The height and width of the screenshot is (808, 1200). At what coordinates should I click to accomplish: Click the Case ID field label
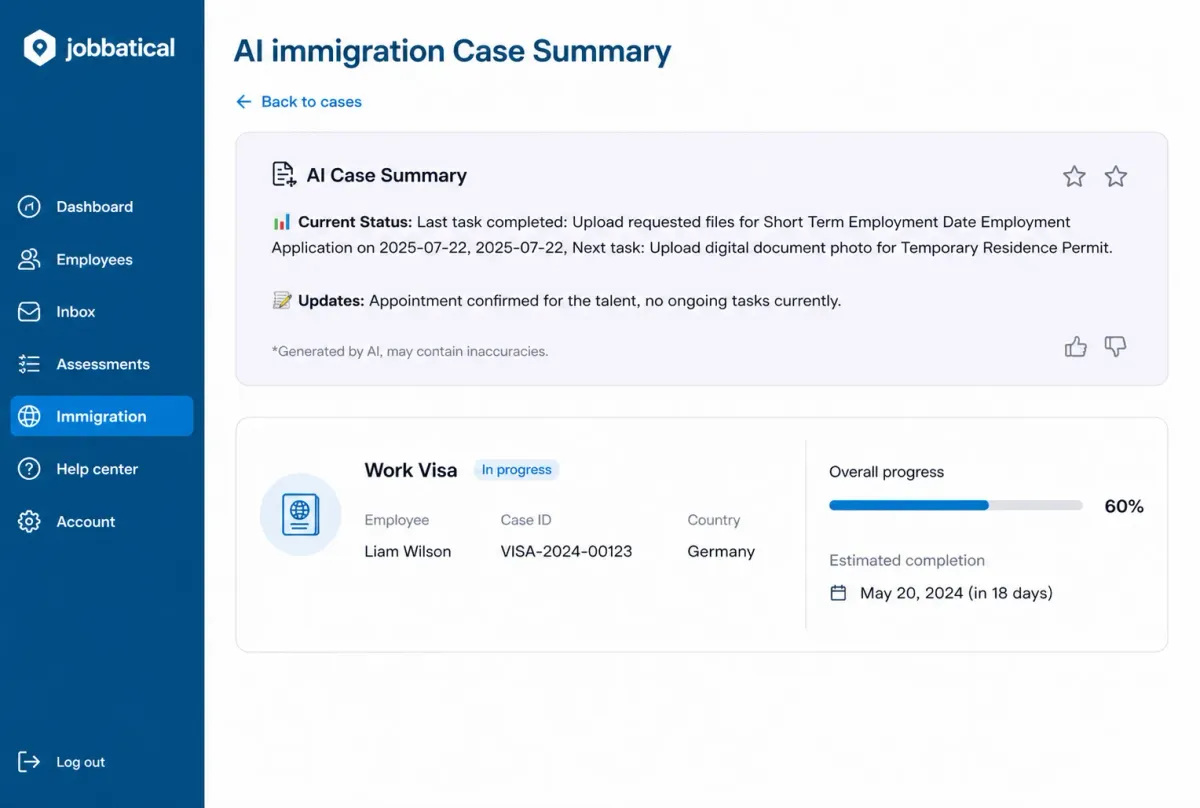(x=526, y=520)
